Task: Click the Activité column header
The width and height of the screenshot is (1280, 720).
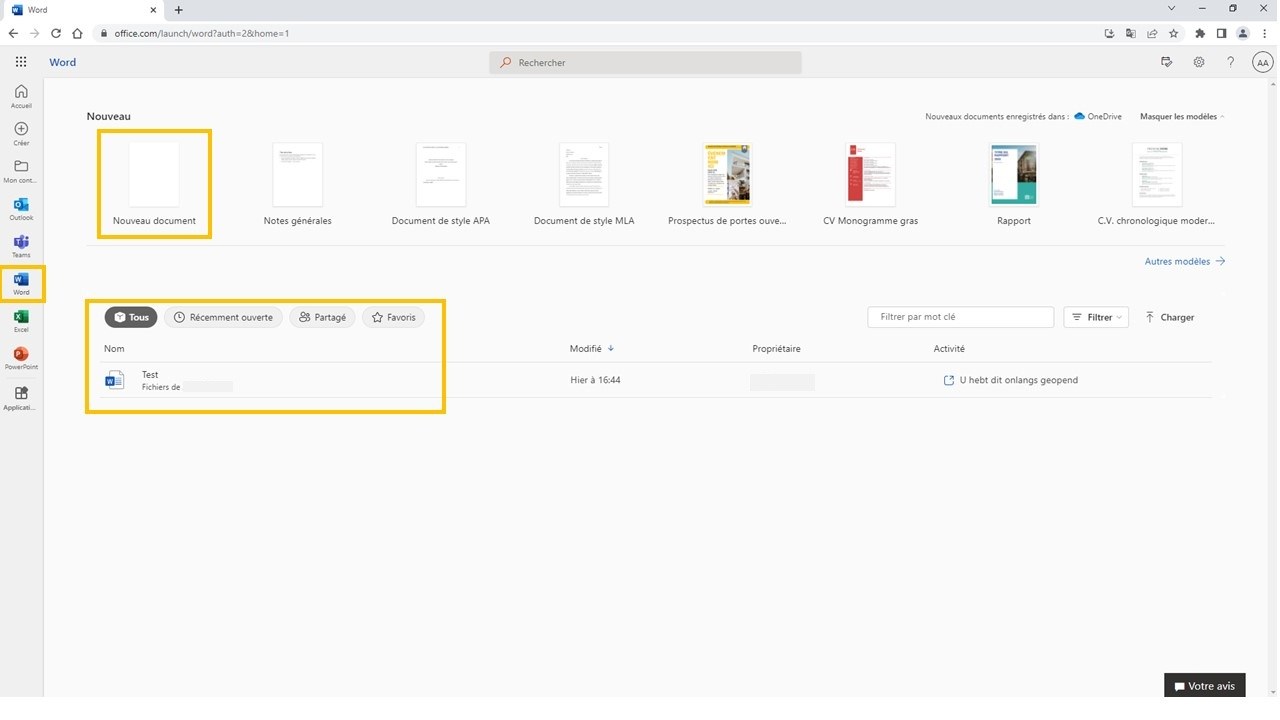Action: pos(949,349)
